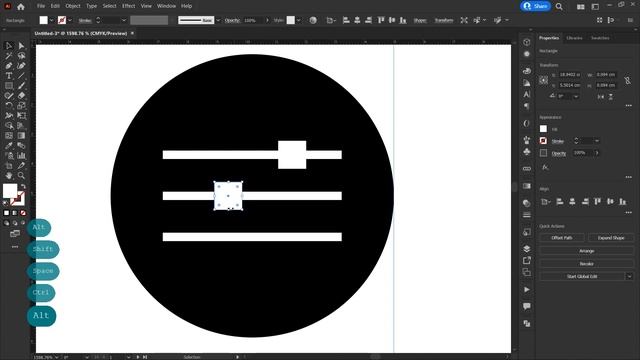Click the Offset Path button
640x360 pixels.
coord(562,238)
